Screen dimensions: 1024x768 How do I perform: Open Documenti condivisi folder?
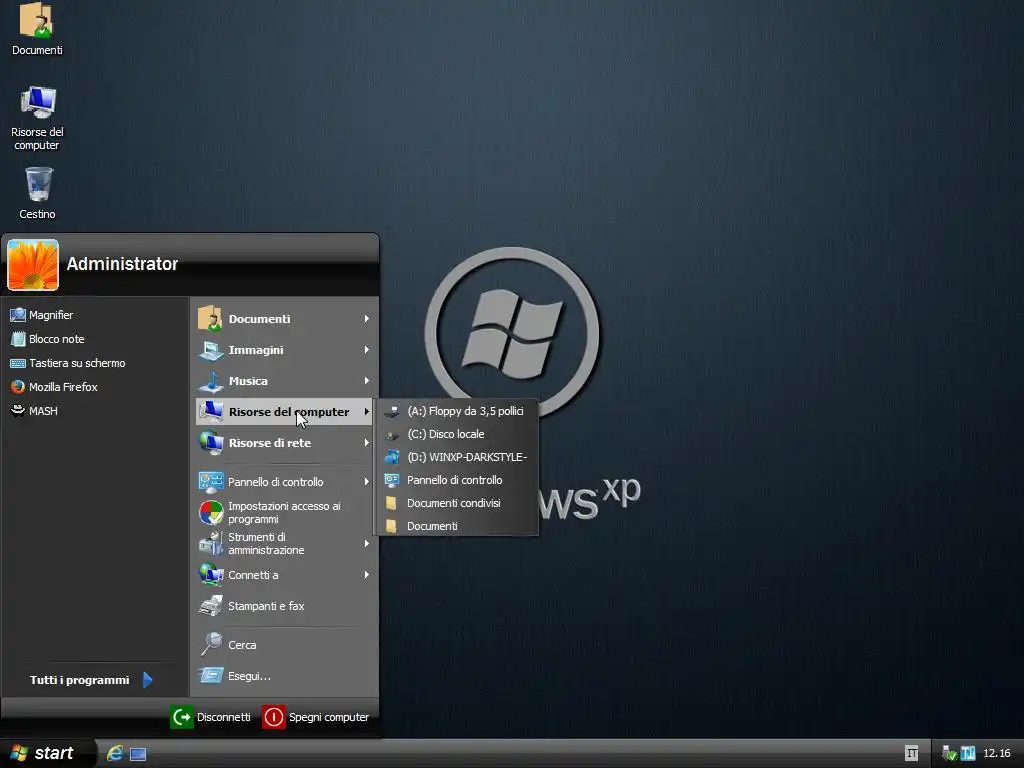456,503
